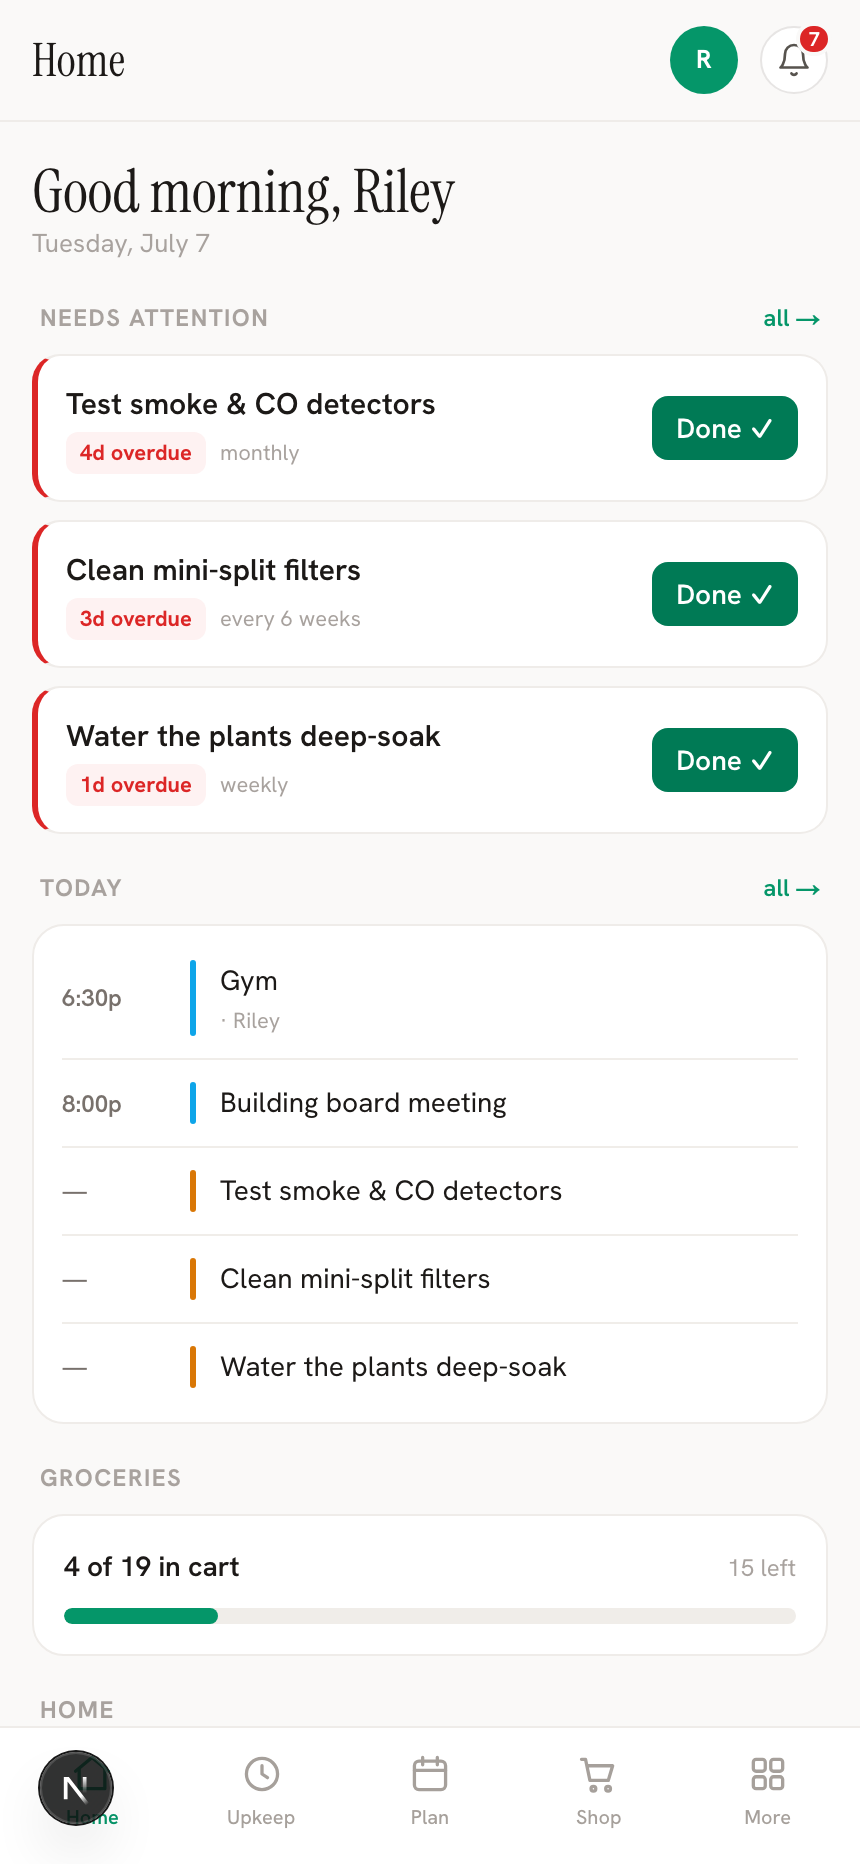The width and height of the screenshot is (860, 1864).
Task: Open the 4 of 19 in cart card
Action: coord(430,1585)
